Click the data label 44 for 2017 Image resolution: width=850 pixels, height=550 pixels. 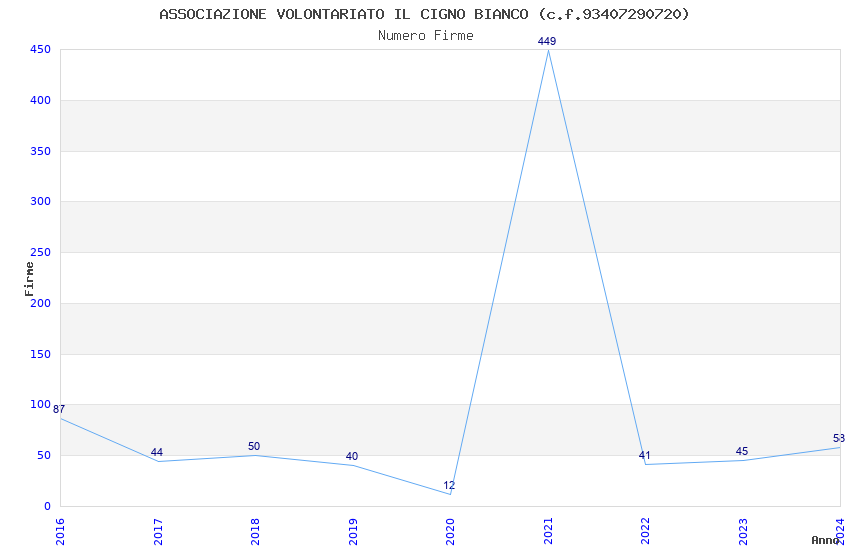157,452
